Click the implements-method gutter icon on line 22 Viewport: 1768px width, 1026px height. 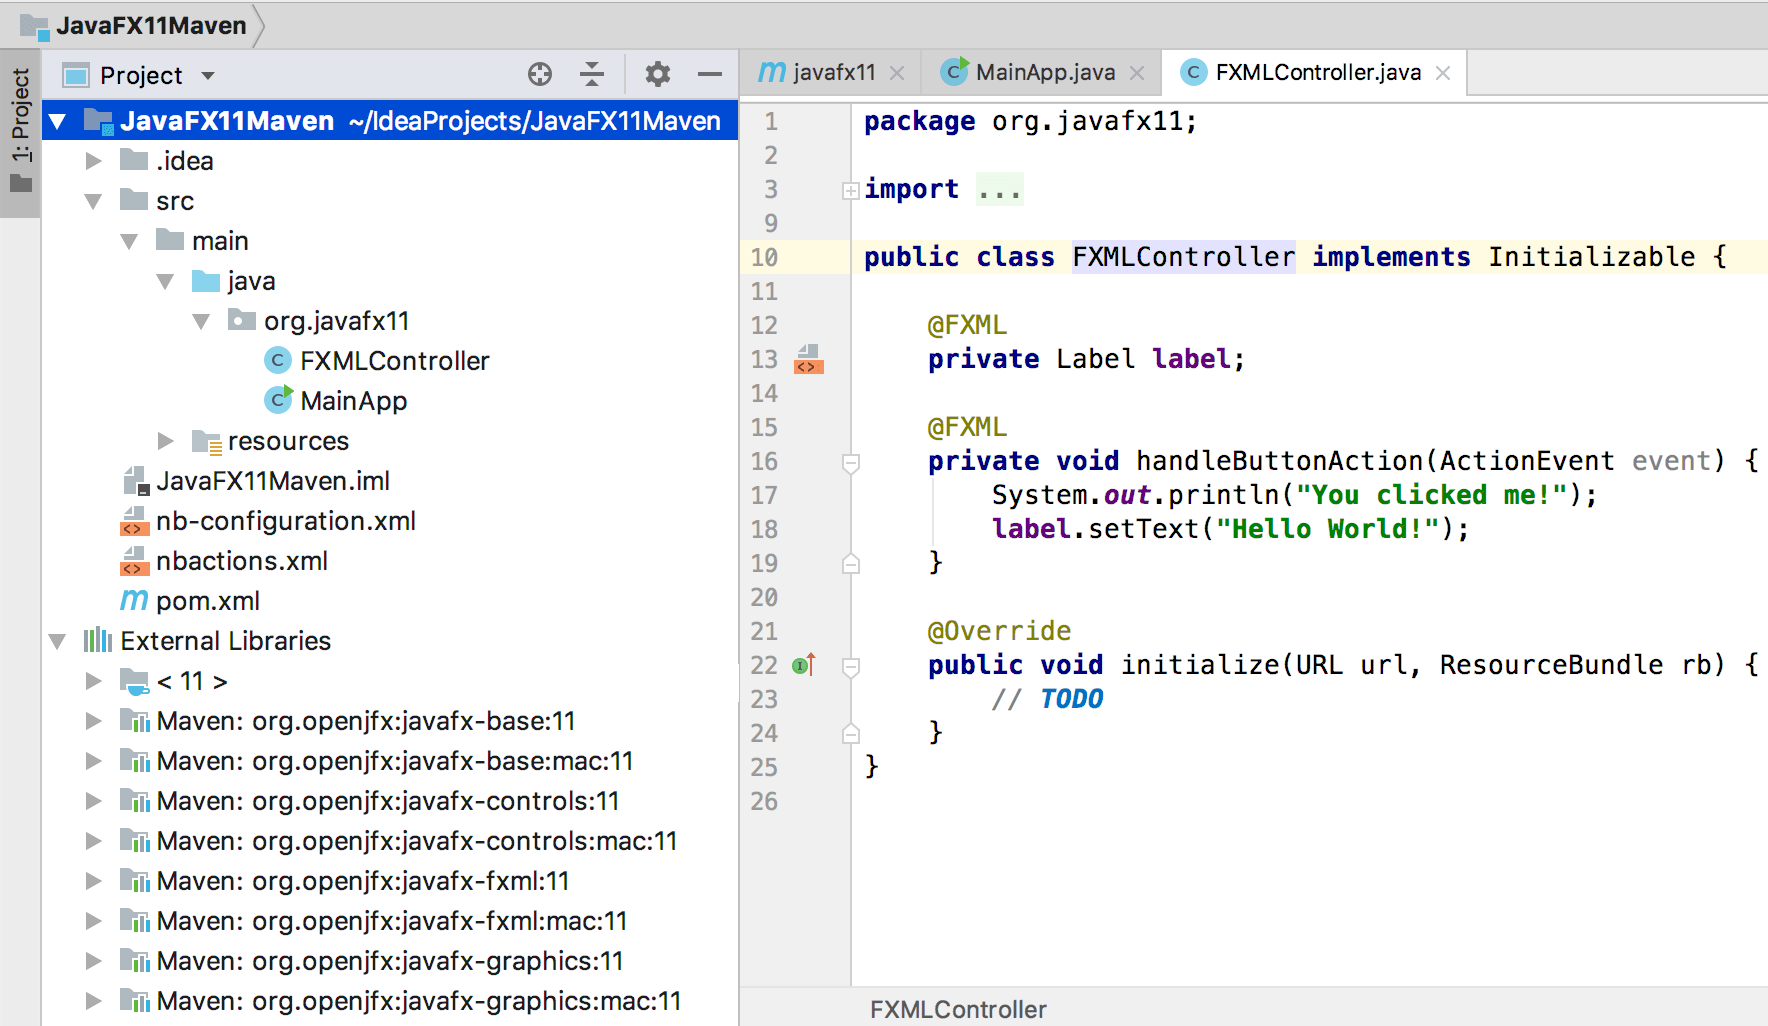pyautogui.click(x=804, y=664)
